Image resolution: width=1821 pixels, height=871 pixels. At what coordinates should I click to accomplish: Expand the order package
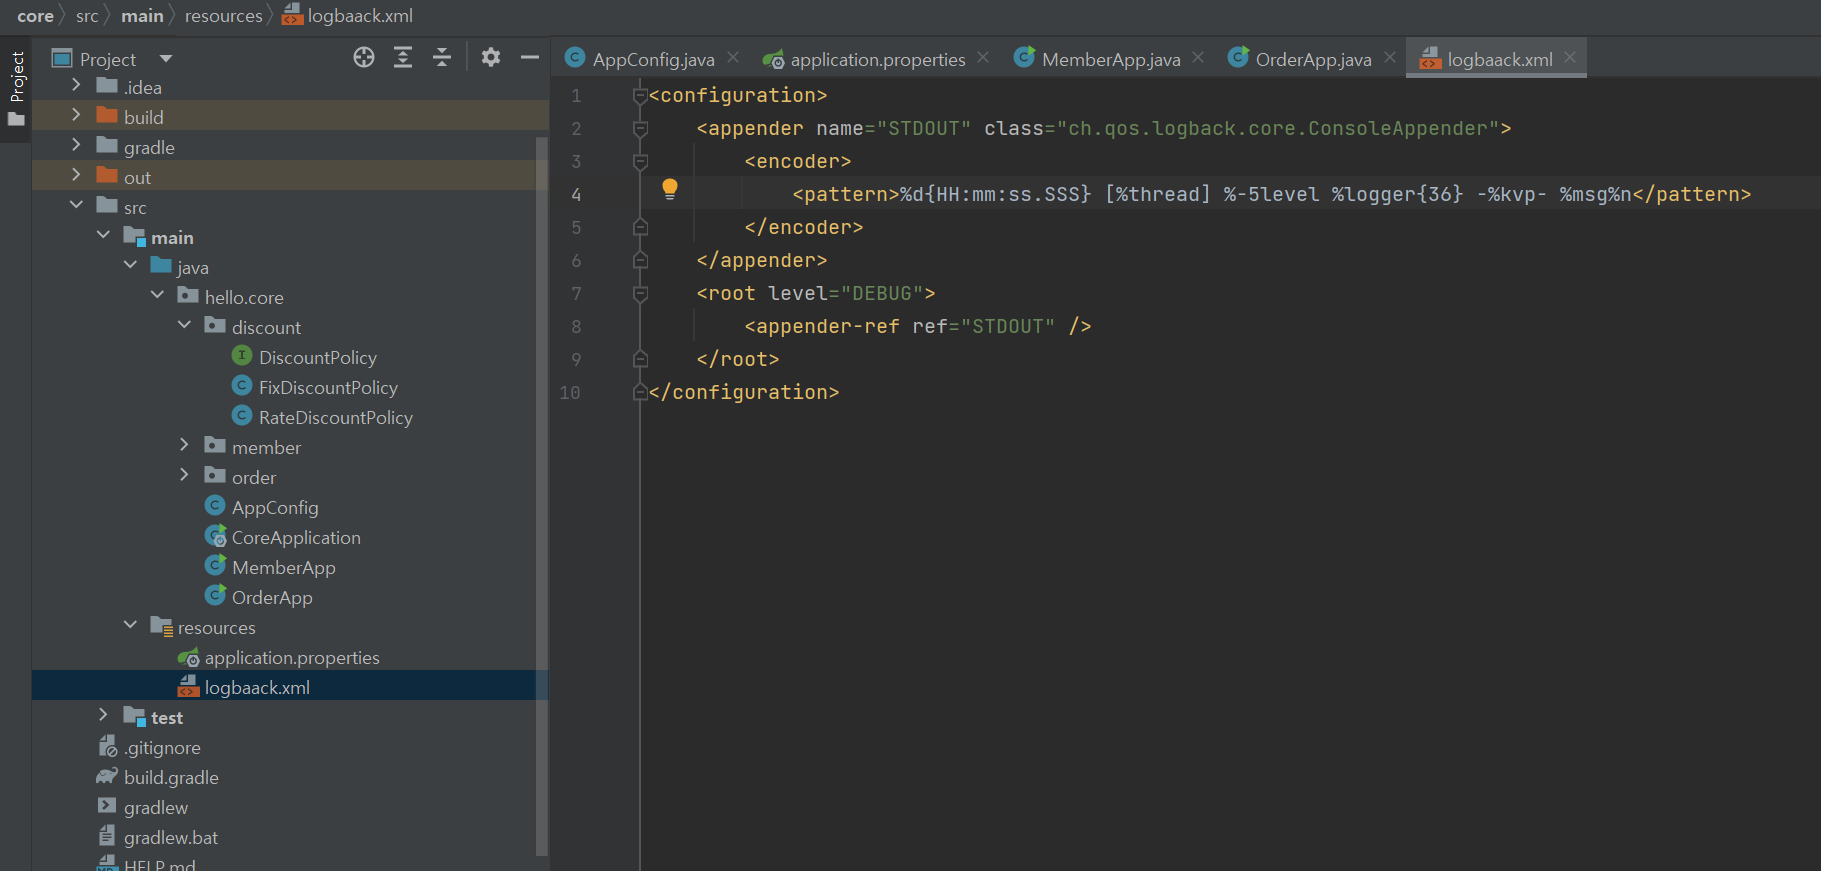(x=184, y=475)
